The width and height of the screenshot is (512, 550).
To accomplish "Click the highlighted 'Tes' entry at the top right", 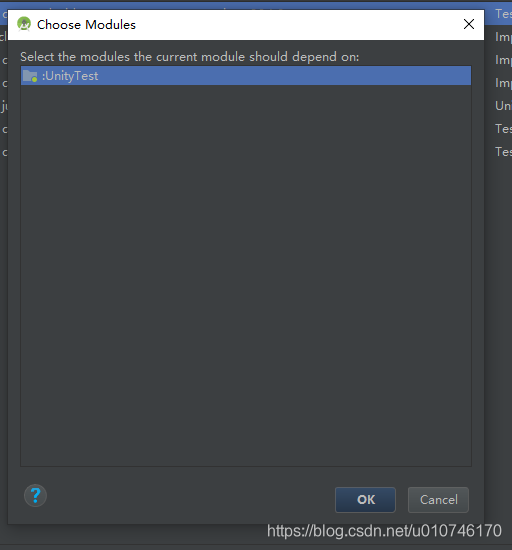I will pyautogui.click(x=503, y=14).
